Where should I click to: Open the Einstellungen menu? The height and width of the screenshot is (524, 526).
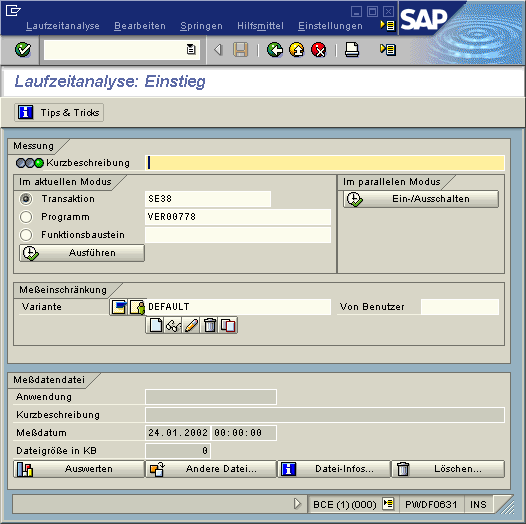click(330, 26)
